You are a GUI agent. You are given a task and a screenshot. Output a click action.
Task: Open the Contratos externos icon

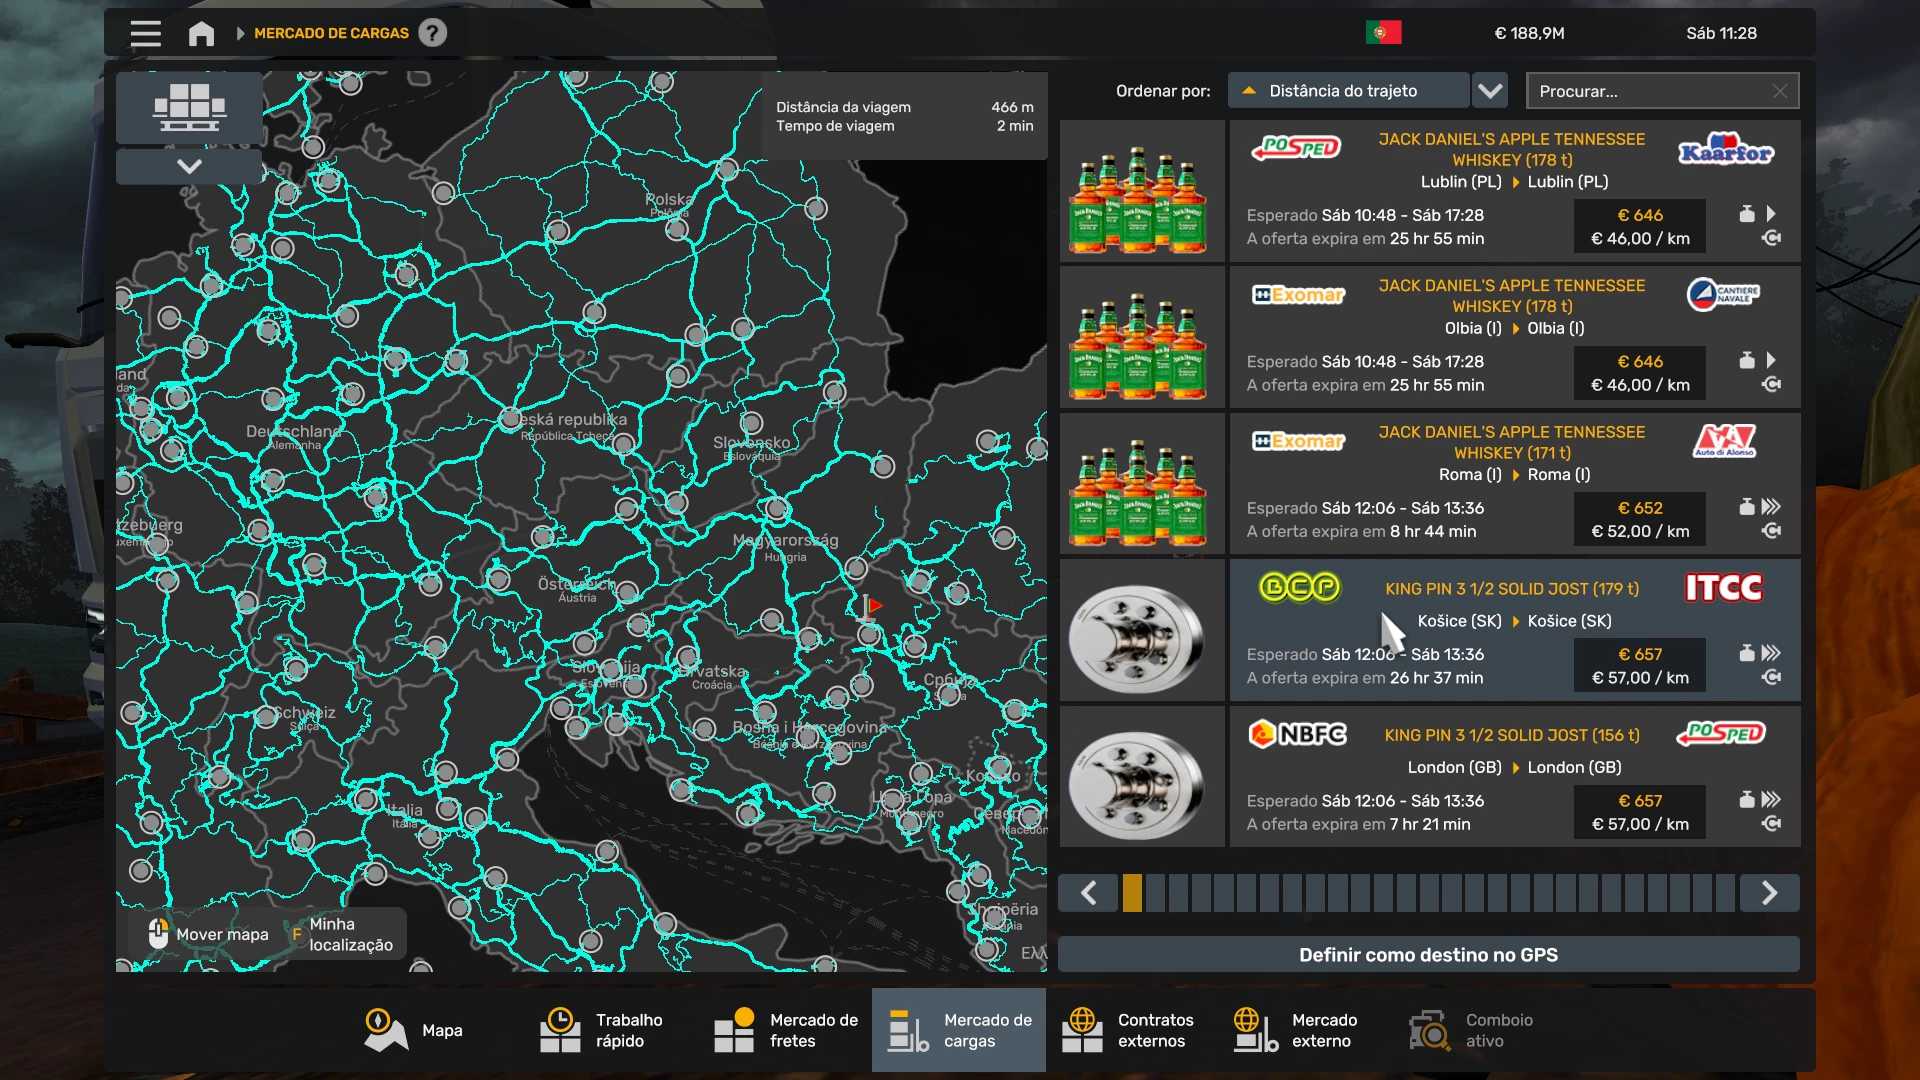(x=1082, y=1030)
